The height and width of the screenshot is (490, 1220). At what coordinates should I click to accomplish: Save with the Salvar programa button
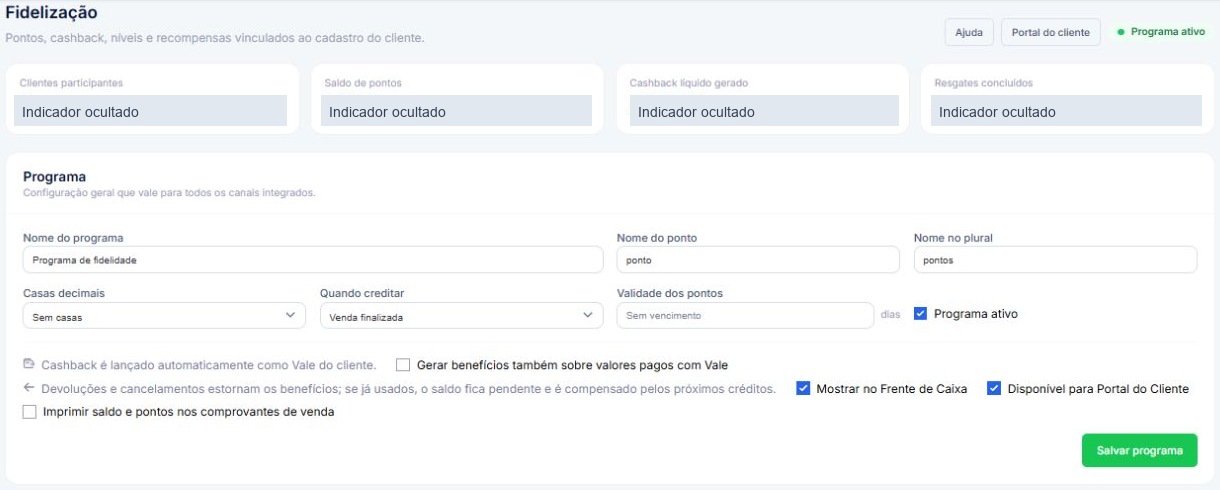point(1139,450)
